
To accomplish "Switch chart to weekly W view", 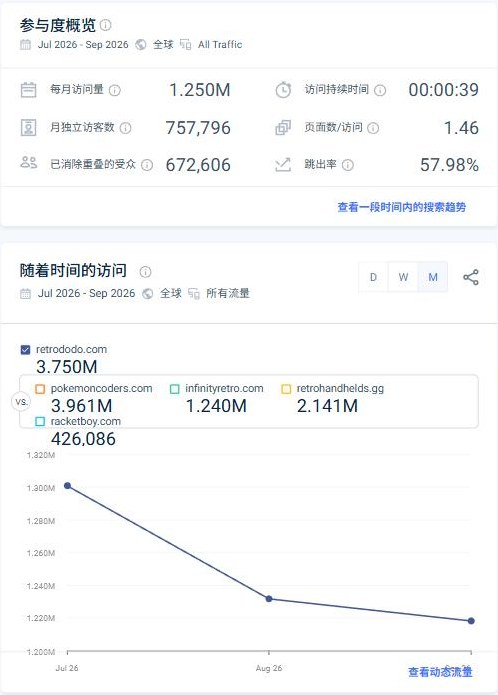I will [x=403, y=277].
